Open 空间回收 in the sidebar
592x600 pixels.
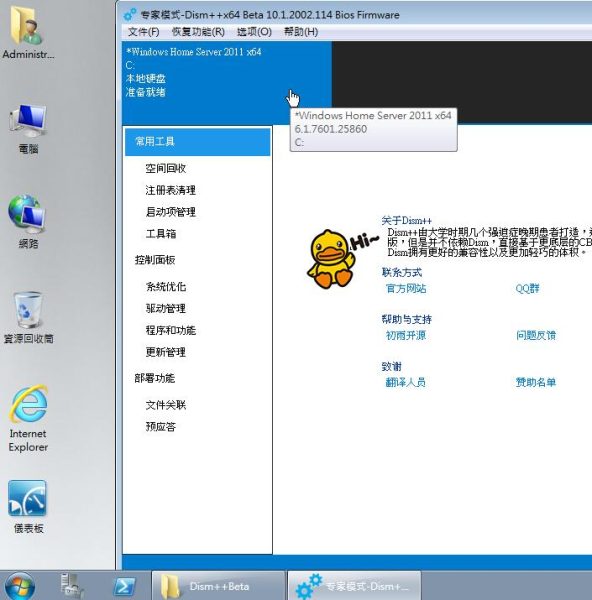point(166,168)
